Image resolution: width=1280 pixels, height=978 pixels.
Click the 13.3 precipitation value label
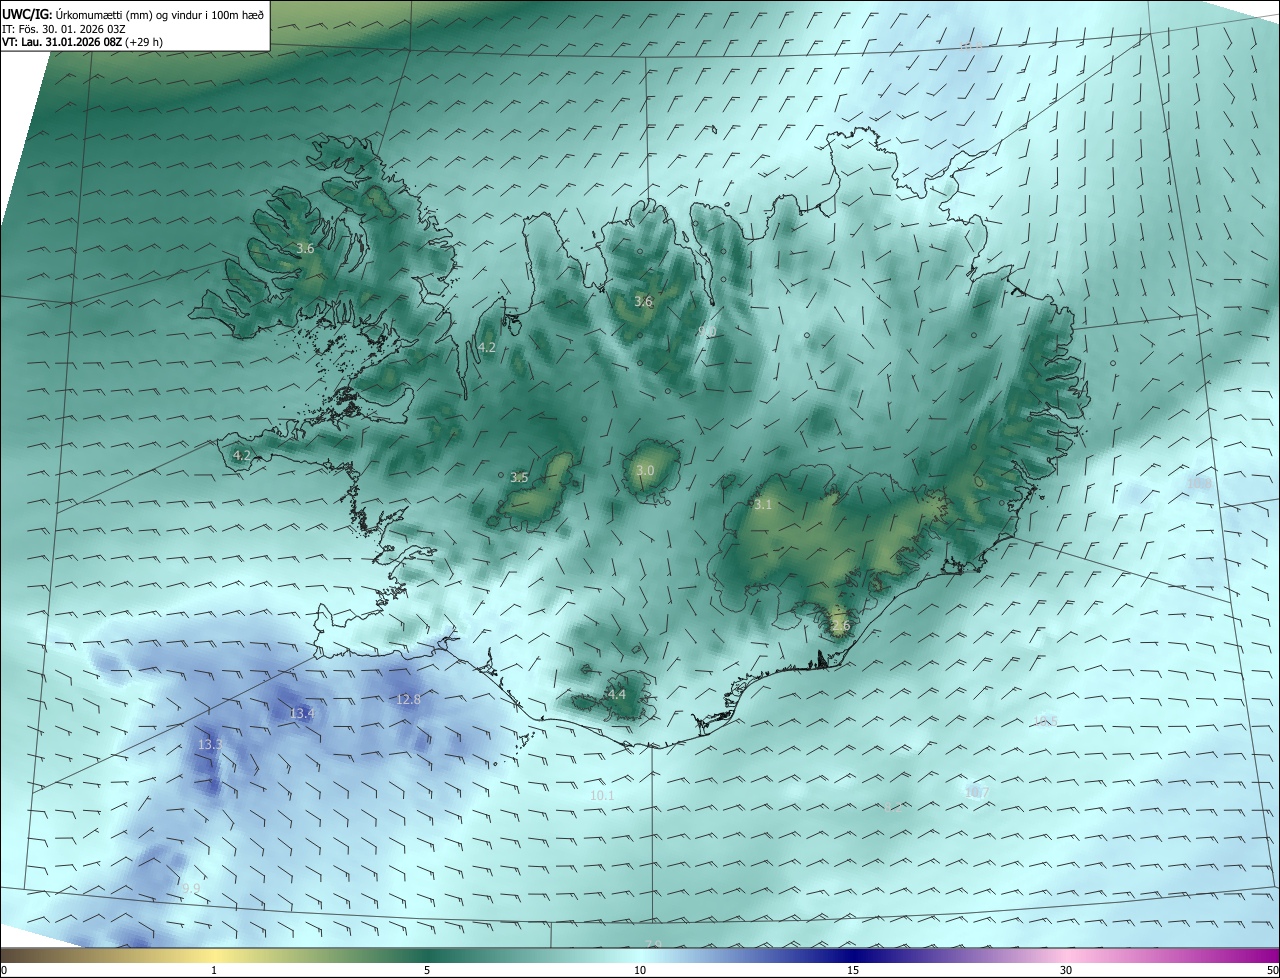click(210, 745)
